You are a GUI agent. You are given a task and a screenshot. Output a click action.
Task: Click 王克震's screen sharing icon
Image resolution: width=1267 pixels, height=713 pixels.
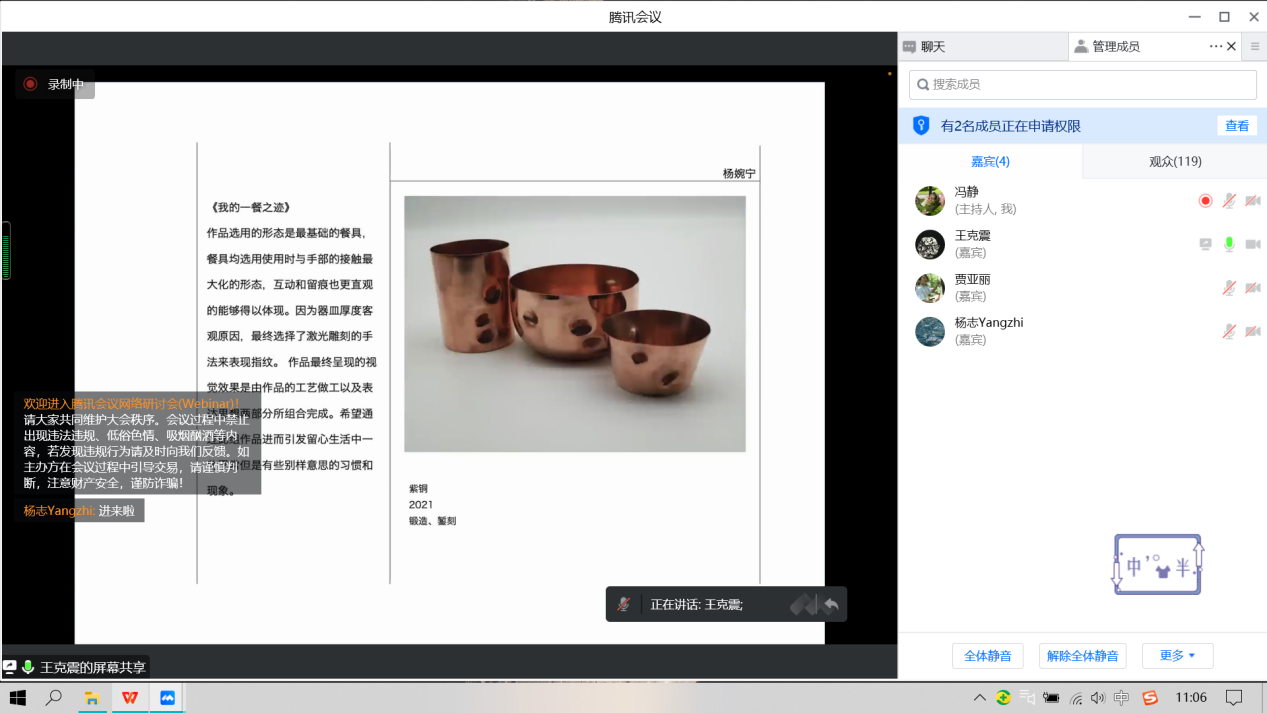pyautogui.click(x=1205, y=244)
